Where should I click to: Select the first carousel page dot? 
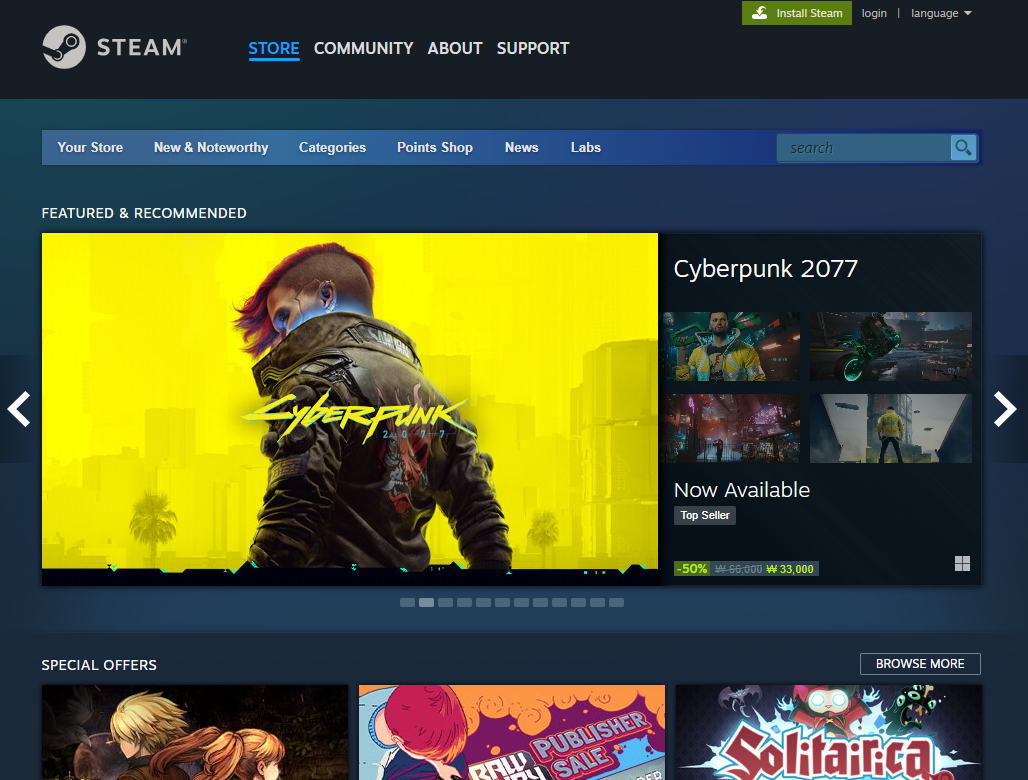tap(407, 603)
